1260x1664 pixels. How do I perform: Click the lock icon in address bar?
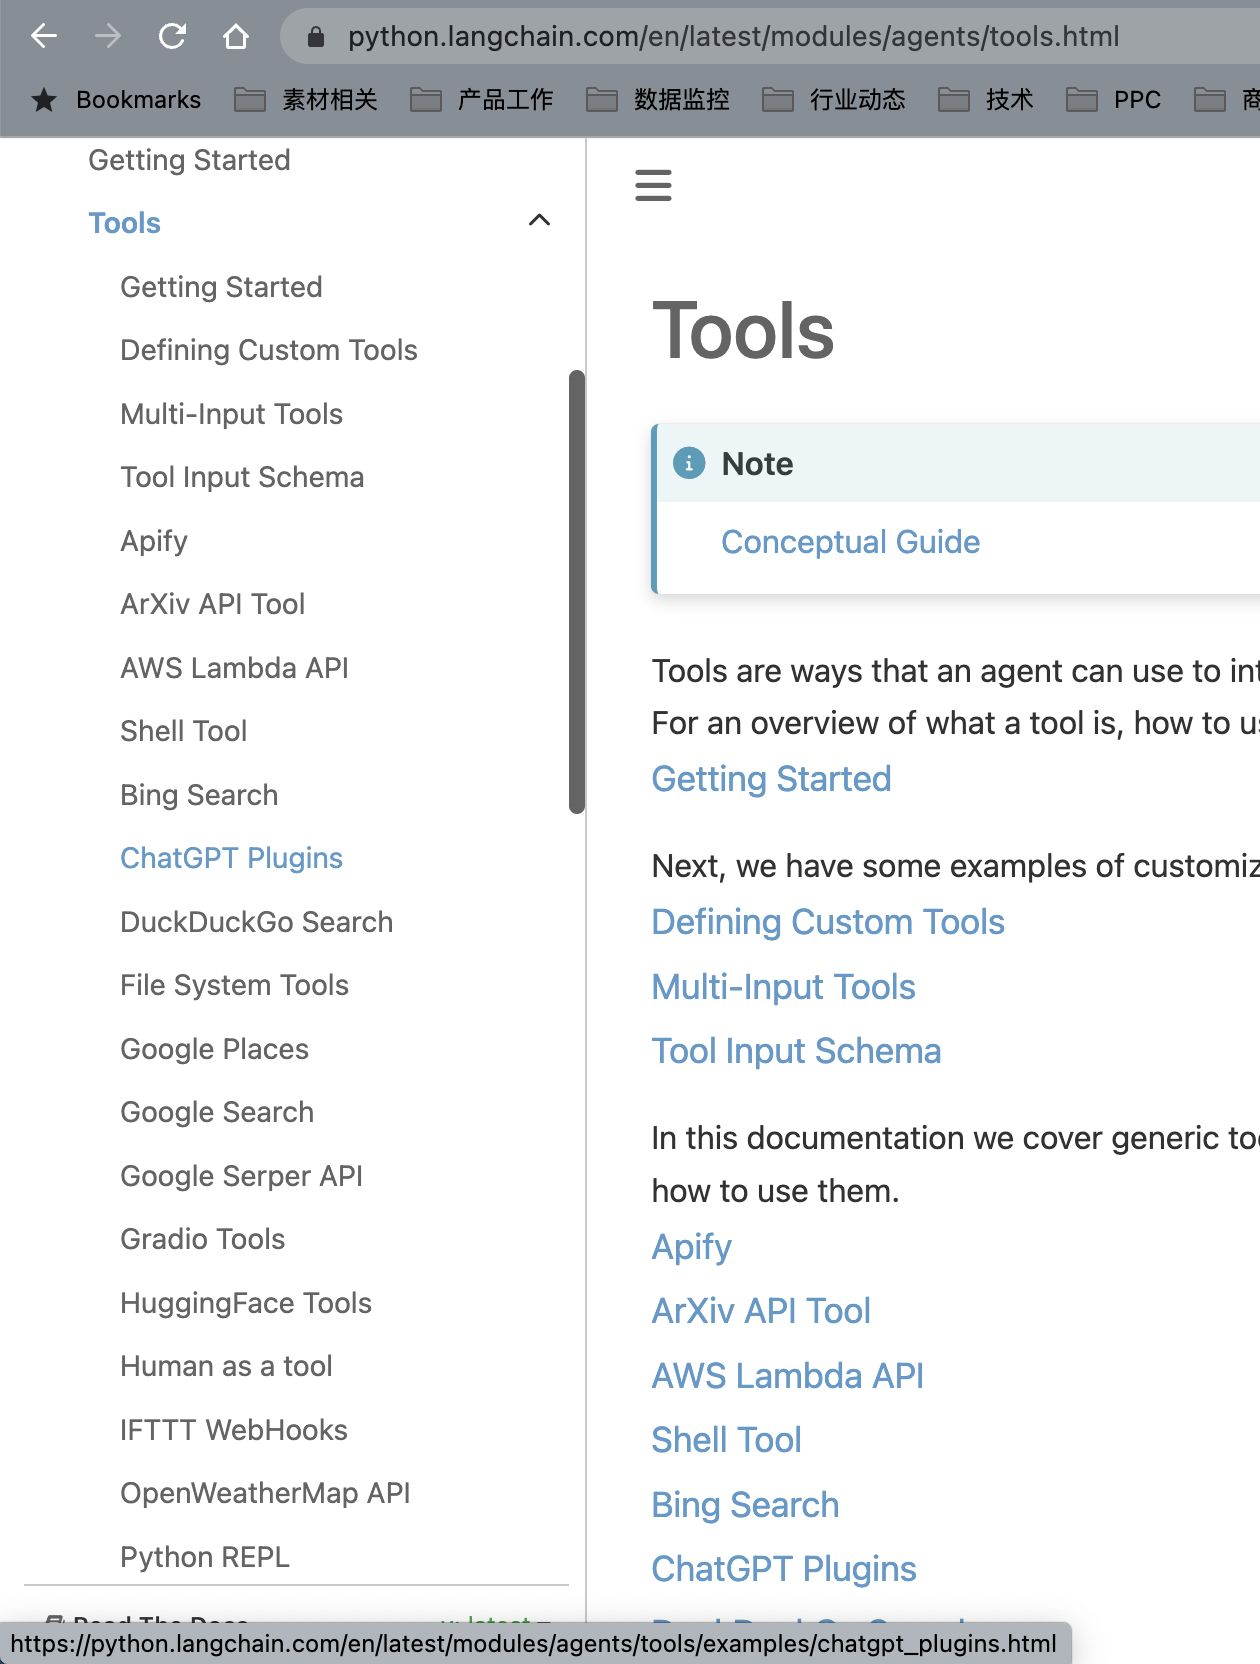pos(316,37)
